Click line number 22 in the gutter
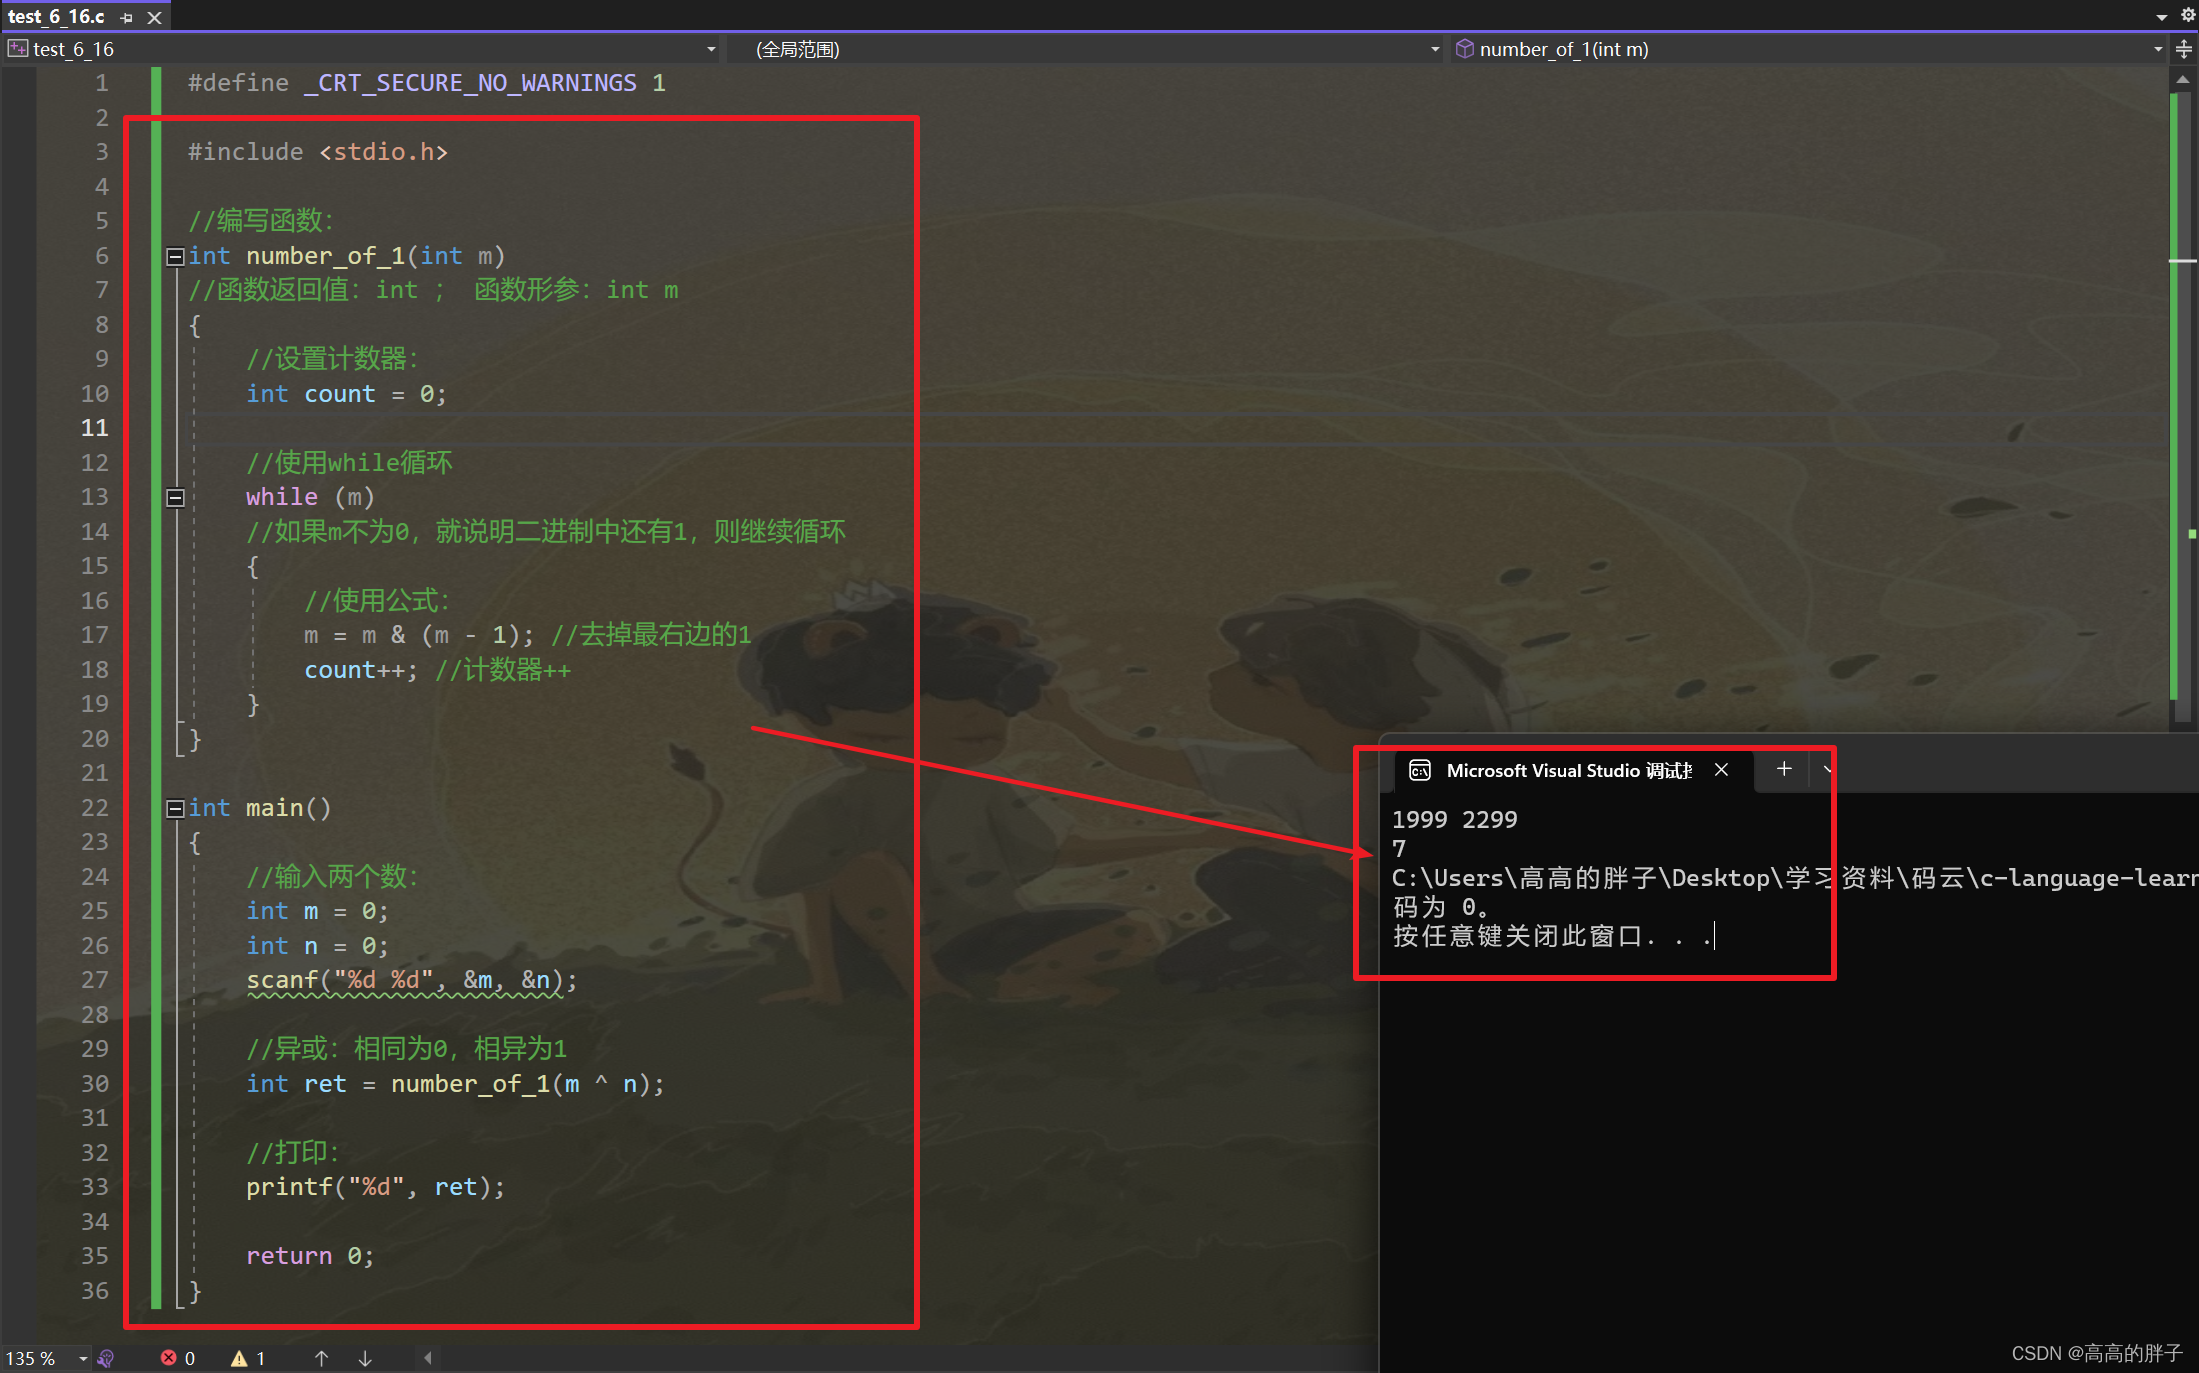Viewport: 2199px width, 1373px height. pos(94,808)
